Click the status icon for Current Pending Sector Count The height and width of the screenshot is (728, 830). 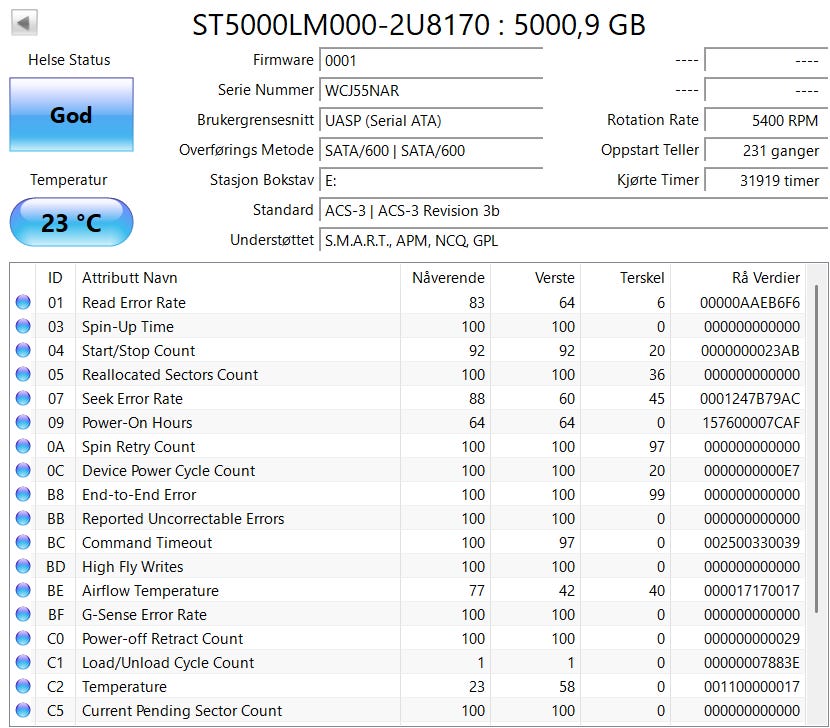[23, 711]
